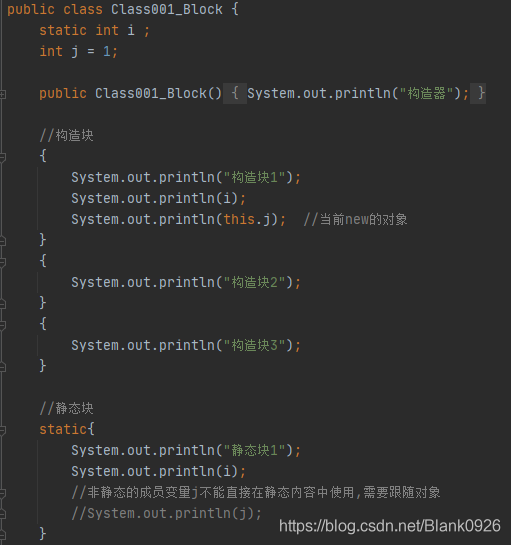
Task: Expand the folded Class001_Block constructor gutter plus icon
Action: tap(2, 94)
